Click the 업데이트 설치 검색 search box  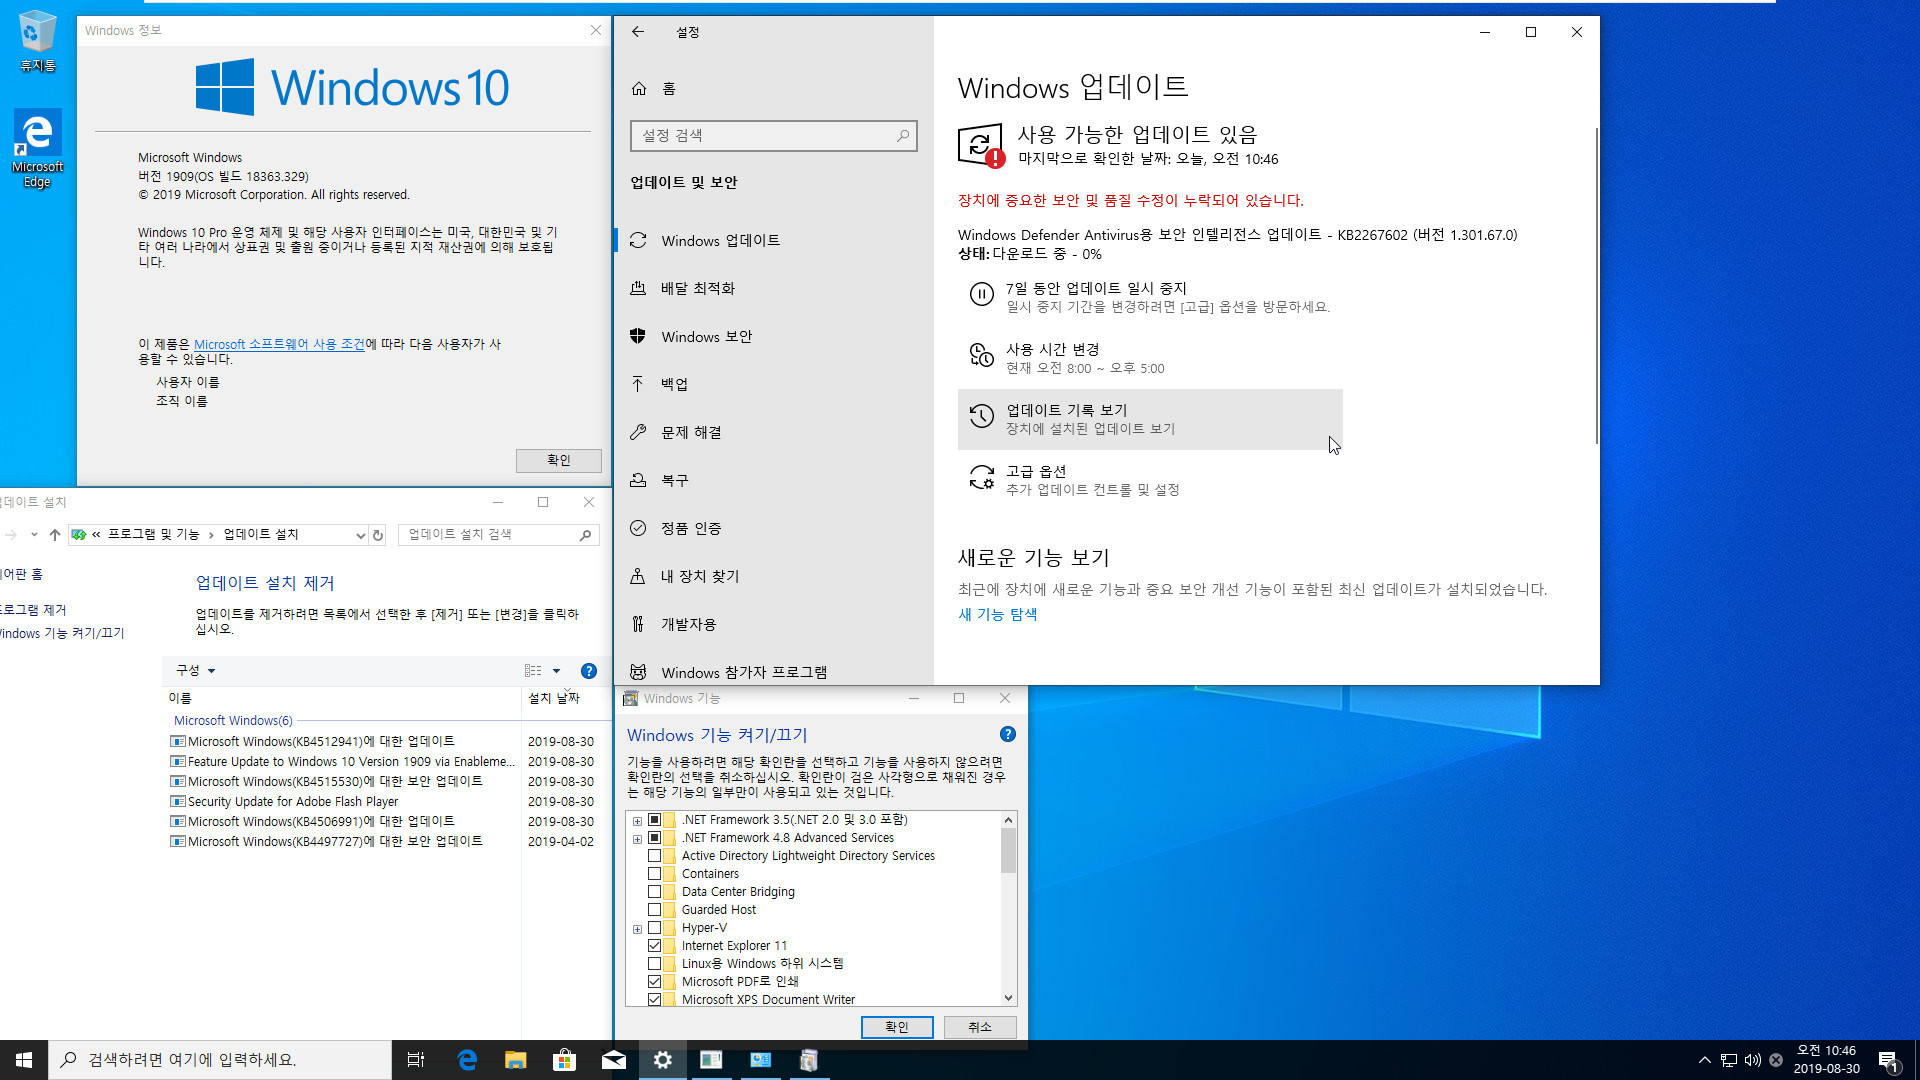coord(499,535)
